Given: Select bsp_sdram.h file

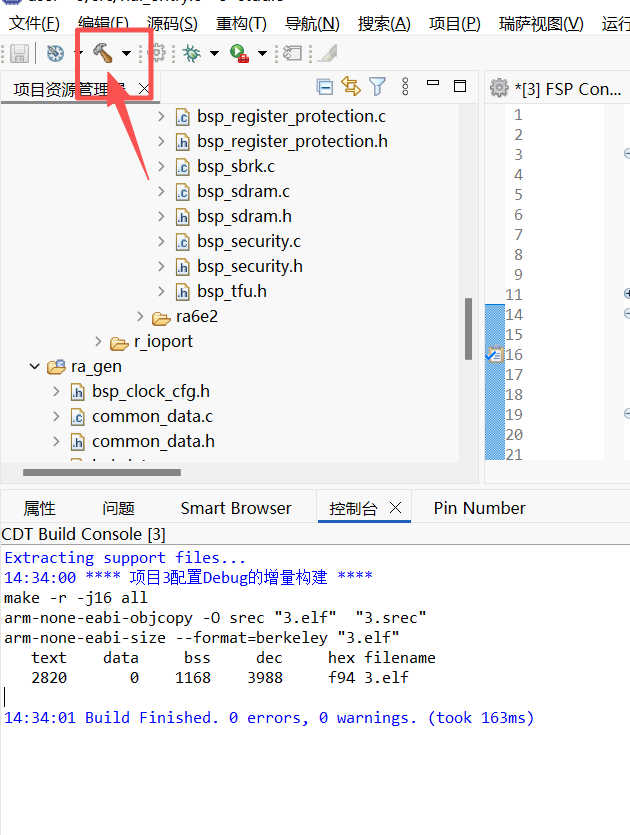Looking at the screenshot, I should 244,216.
